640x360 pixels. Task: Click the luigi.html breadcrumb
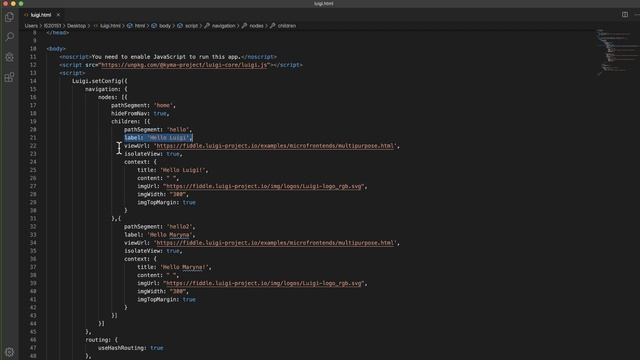[x=110, y=26]
